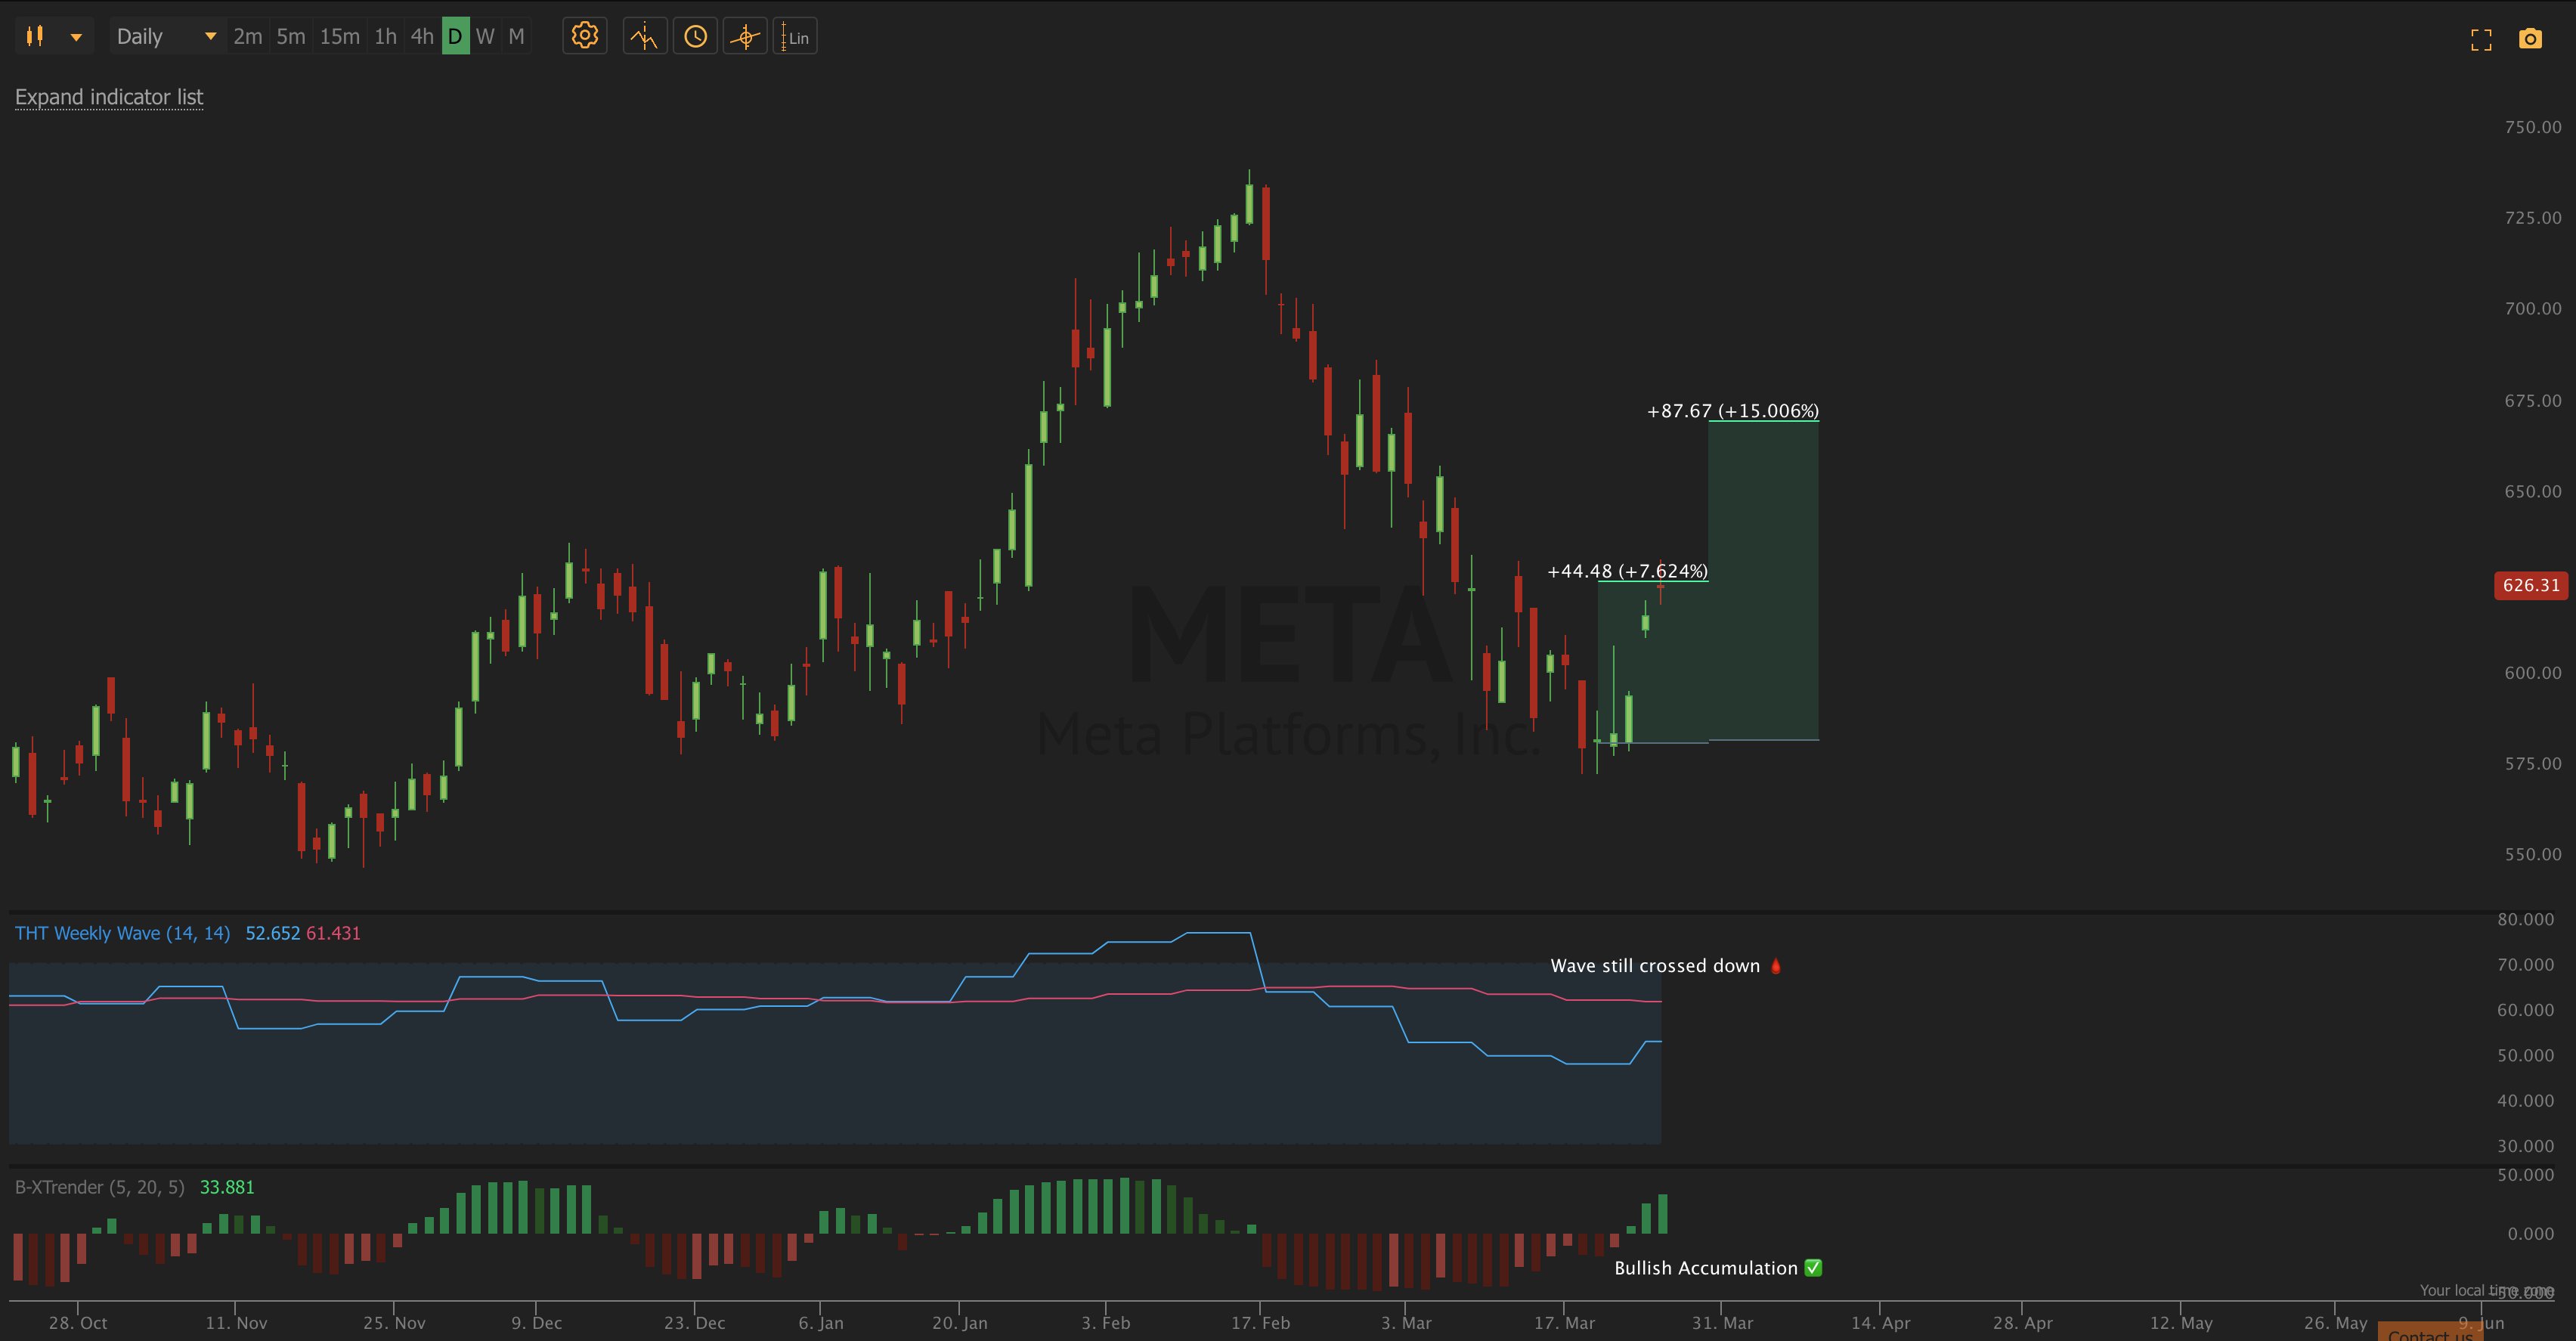This screenshot has width=2576, height=1341.
Task: Switch timeframe to 2m
Action: pos(247,37)
